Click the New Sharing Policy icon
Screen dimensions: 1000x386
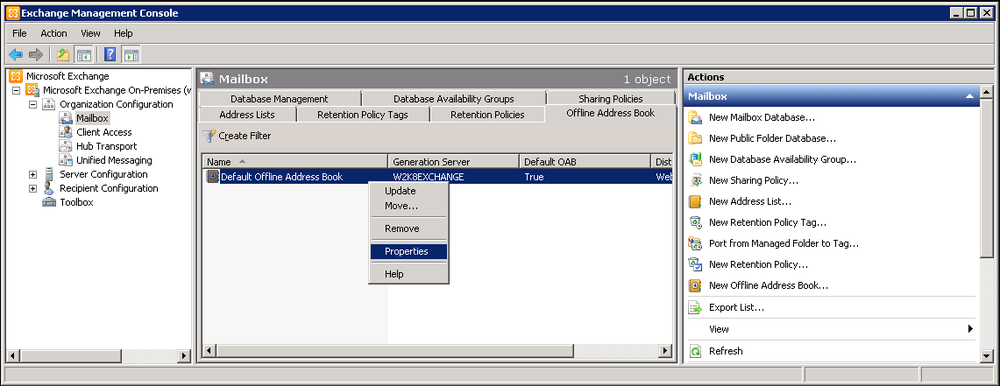696,181
